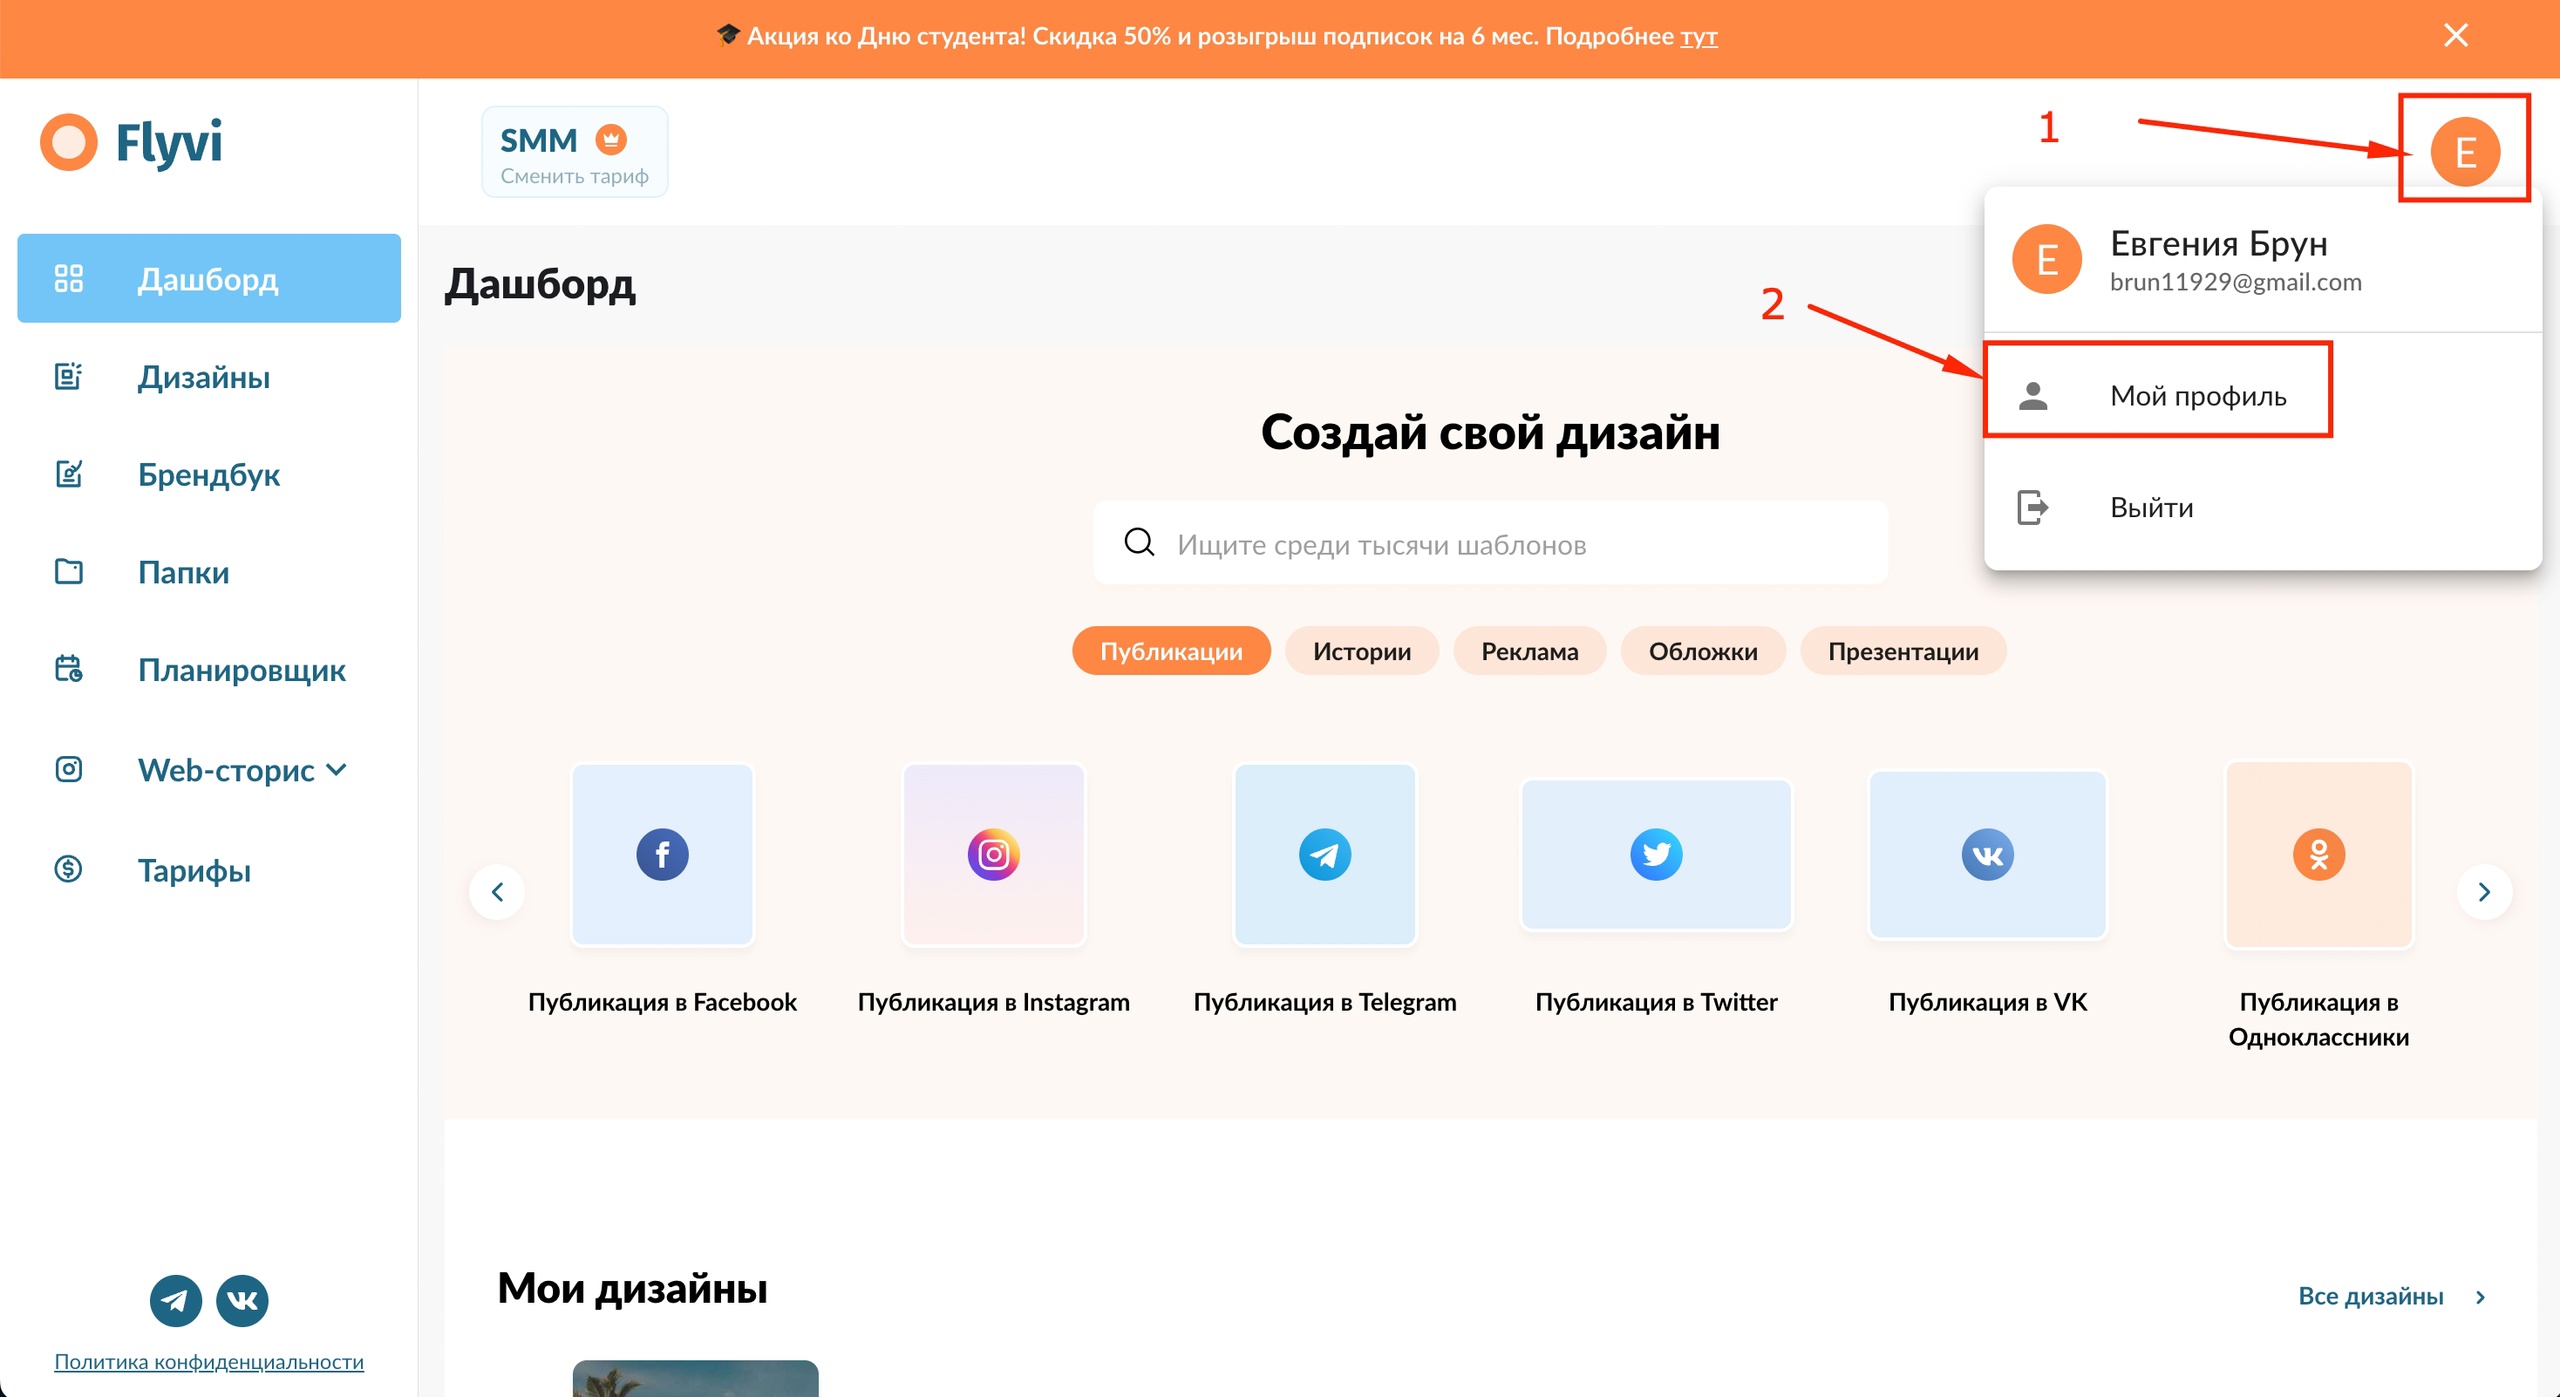The width and height of the screenshot is (2560, 1397).
Task: Pick the Odnoklassniki publication tile
Action: (2318, 855)
